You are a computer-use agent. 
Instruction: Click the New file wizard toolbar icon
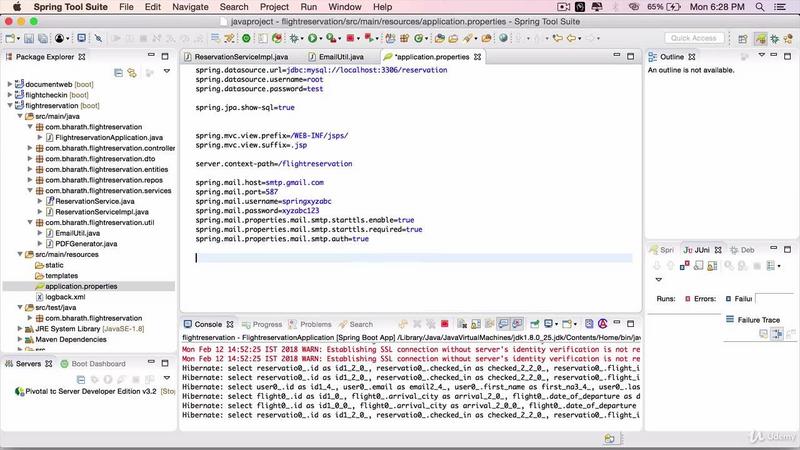[10, 38]
